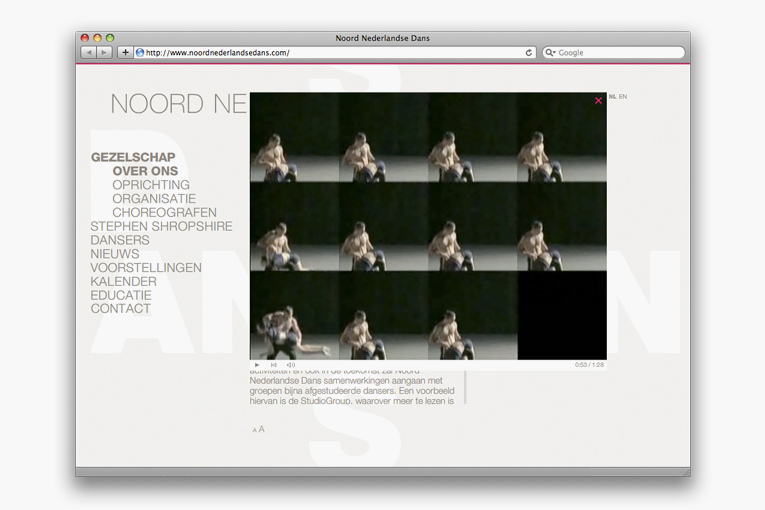Click the NOORD NE site logo heading
765x510 pixels.
click(179, 104)
